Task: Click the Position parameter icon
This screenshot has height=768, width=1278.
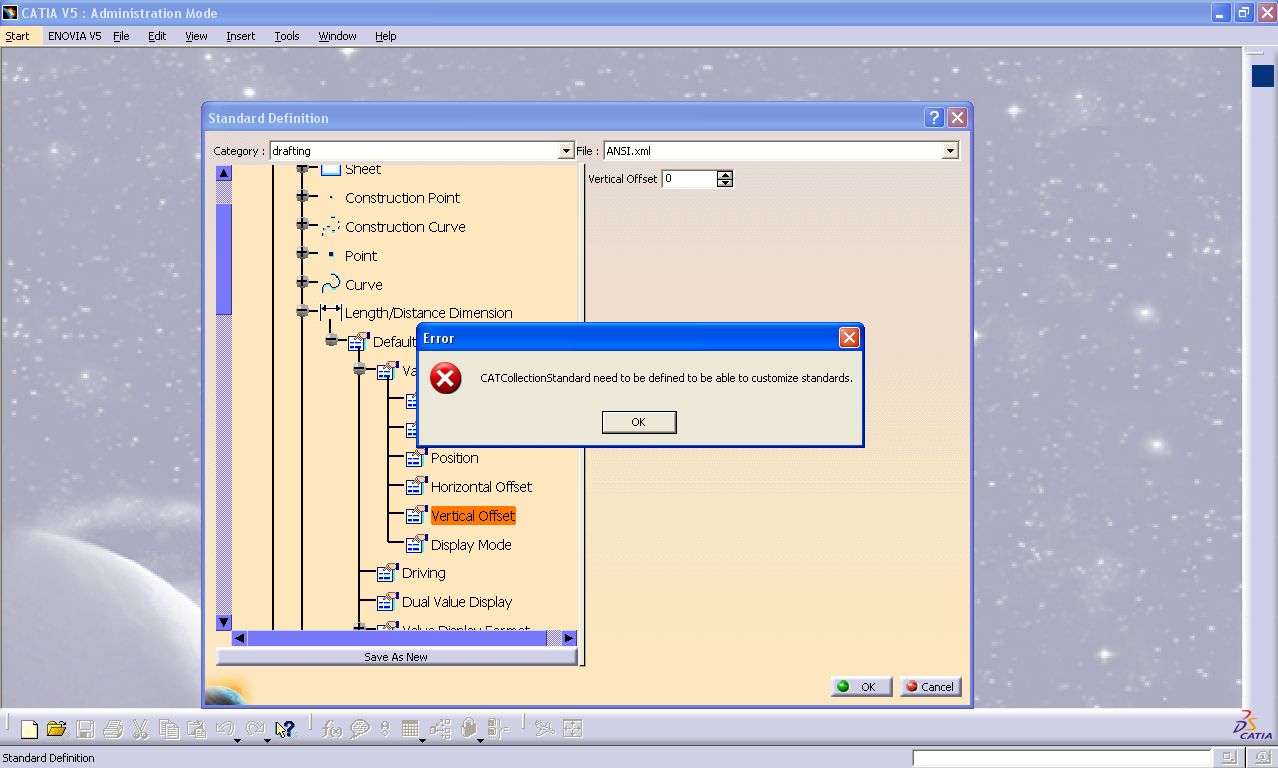Action: click(x=416, y=458)
